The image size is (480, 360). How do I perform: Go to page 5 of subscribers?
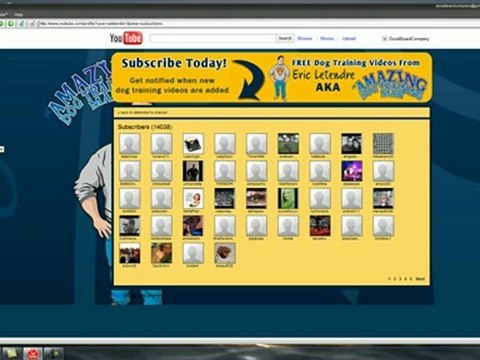coord(411,279)
